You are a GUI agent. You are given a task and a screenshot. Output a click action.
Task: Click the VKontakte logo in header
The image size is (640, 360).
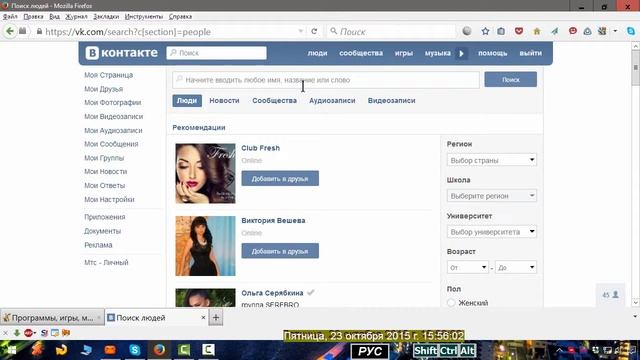(x=121, y=53)
